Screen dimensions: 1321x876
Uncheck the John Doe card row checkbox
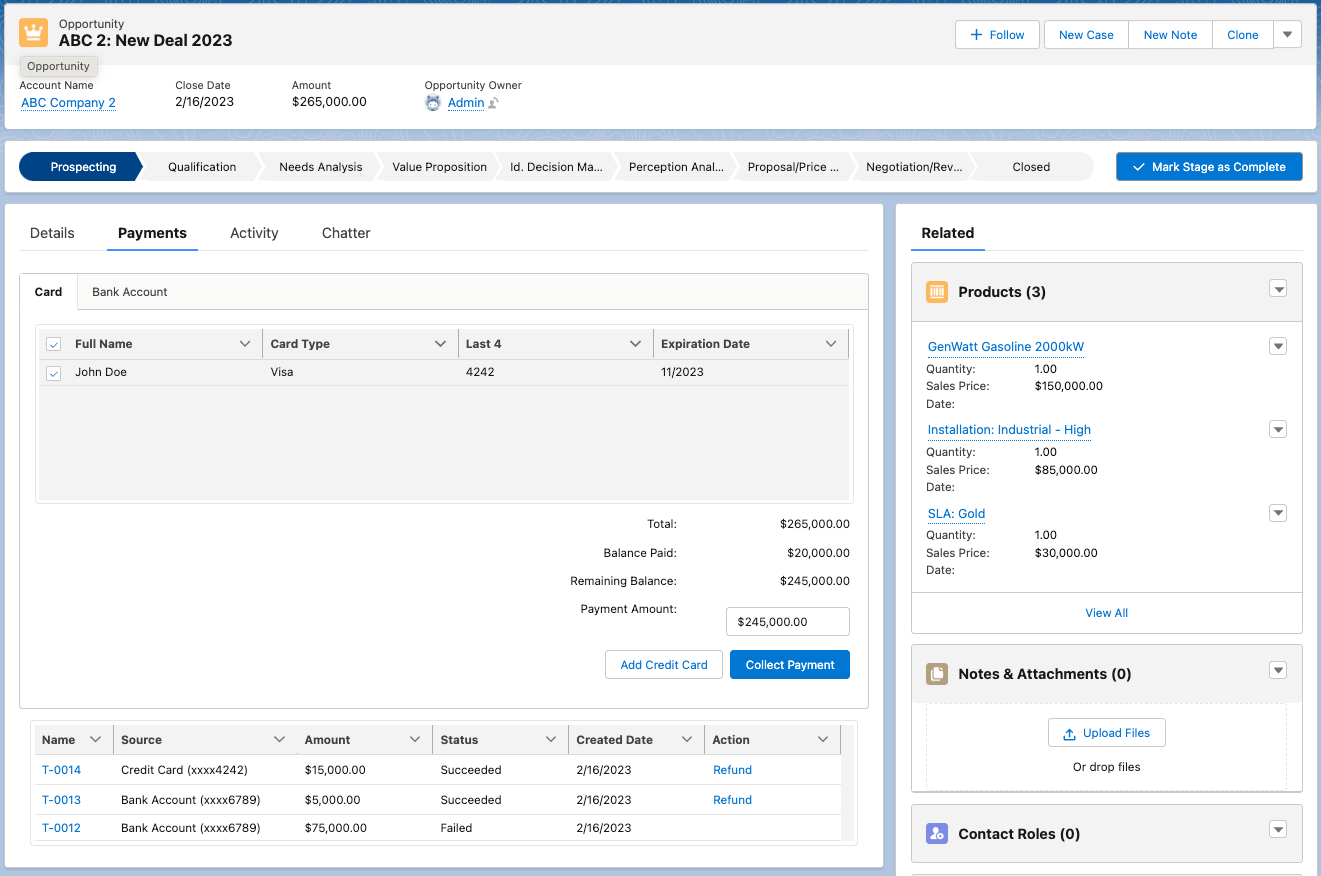[x=53, y=372]
